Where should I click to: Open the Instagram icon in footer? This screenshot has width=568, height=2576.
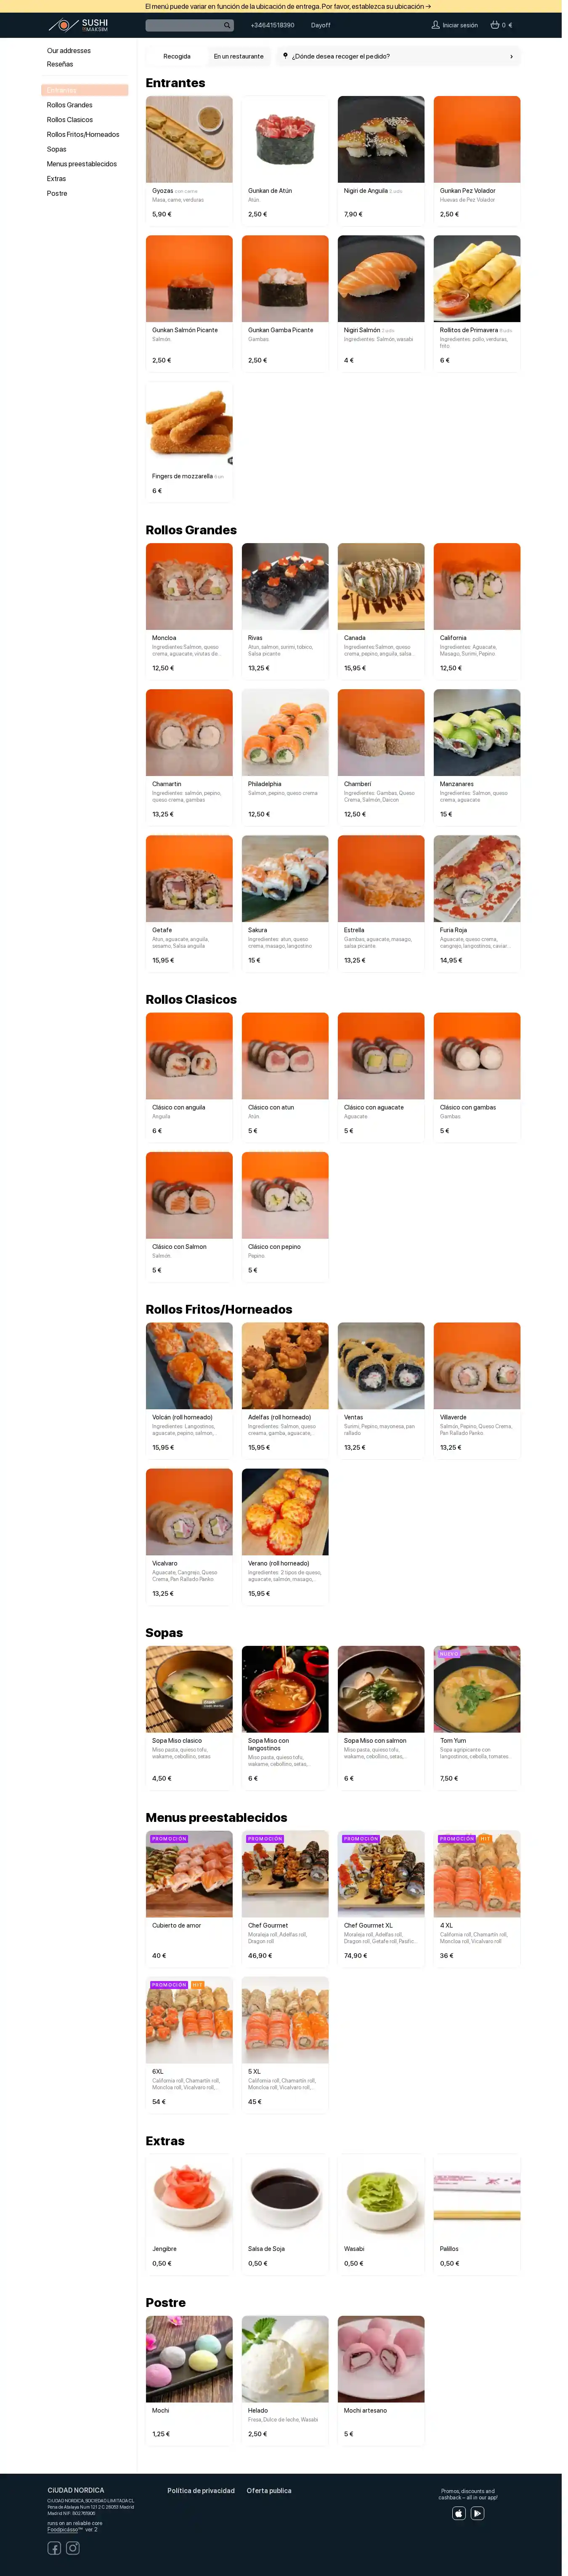[x=73, y=2547]
